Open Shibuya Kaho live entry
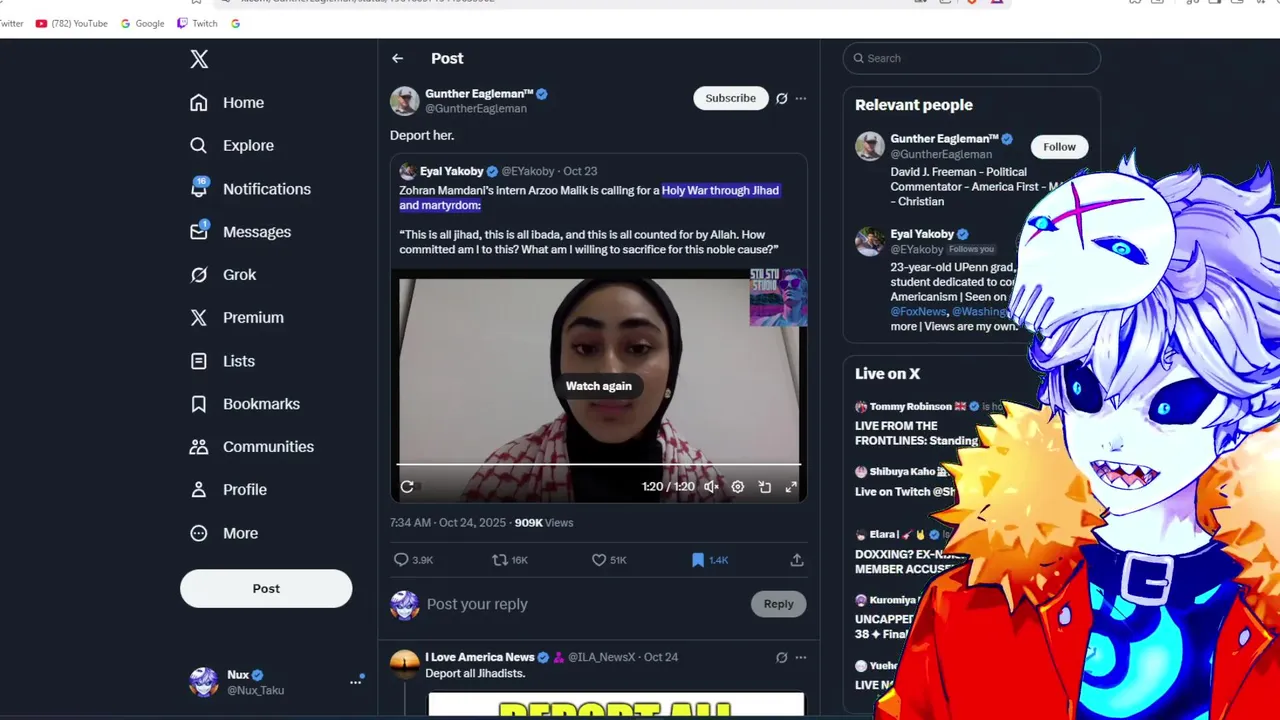 [905, 481]
